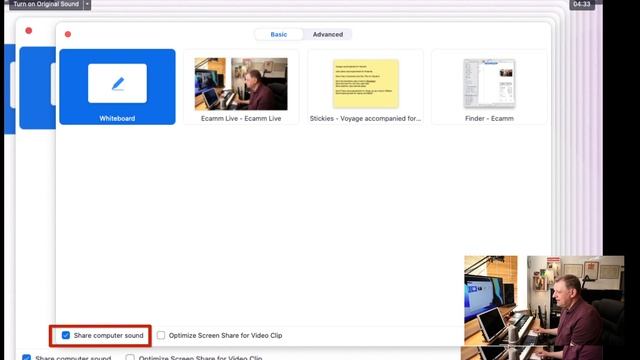Click the 'Ecamm Live - Ecamm Live' label
This screenshot has width=640, height=360.
(241, 119)
